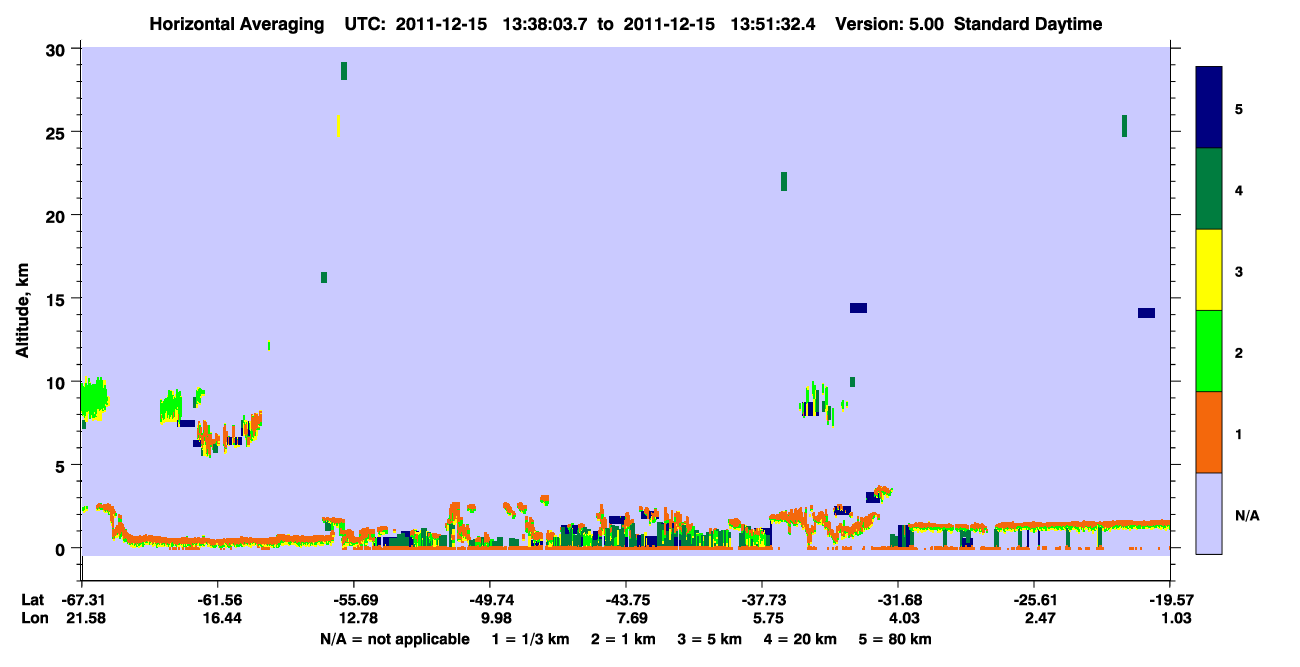Click latitude value -49.74
Screen dimensions: 1300x667
coord(490,600)
